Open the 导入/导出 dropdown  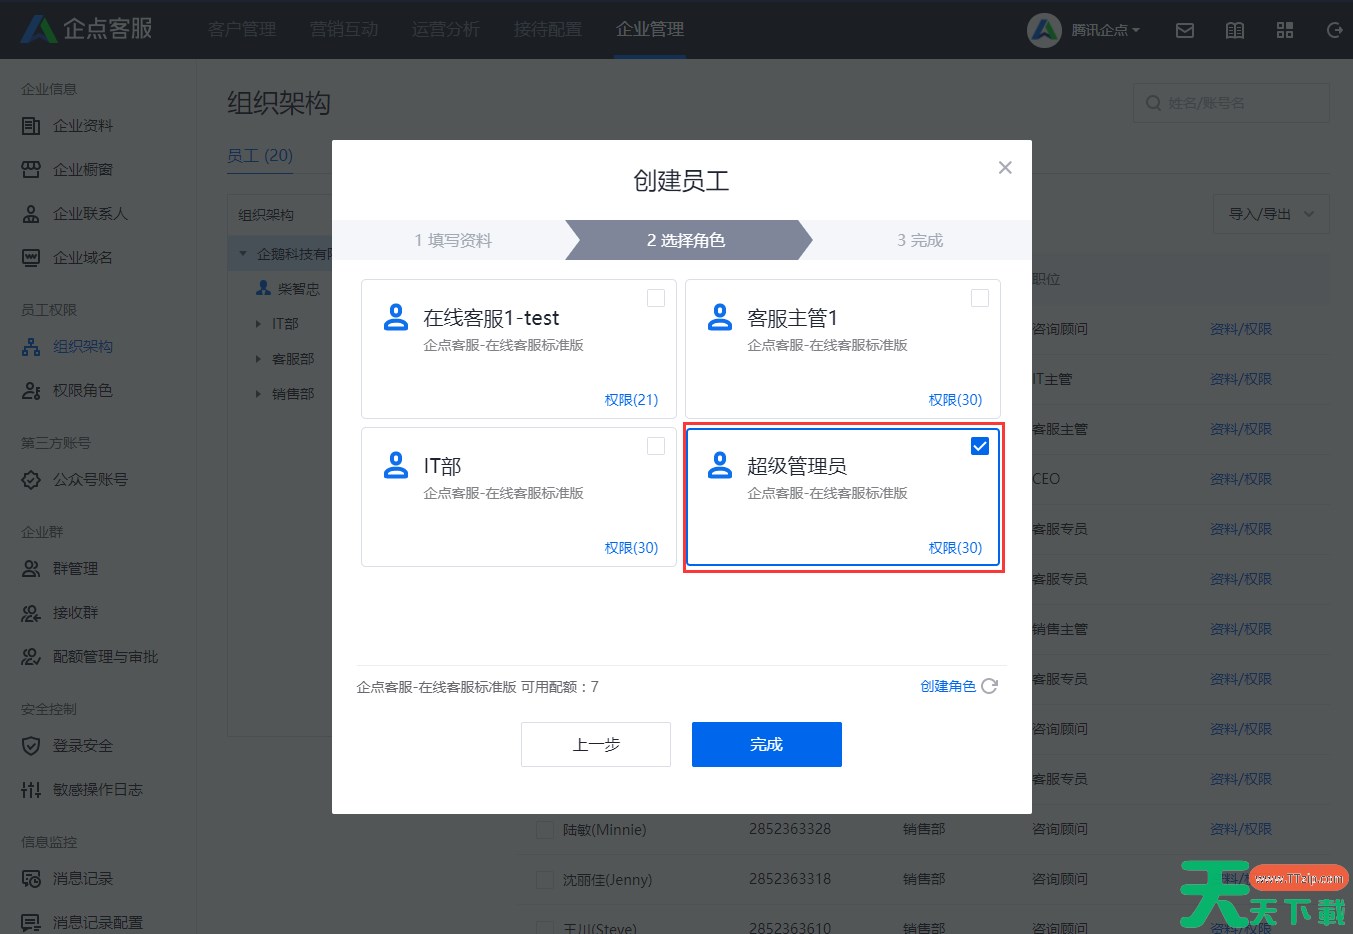click(1271, 214)
